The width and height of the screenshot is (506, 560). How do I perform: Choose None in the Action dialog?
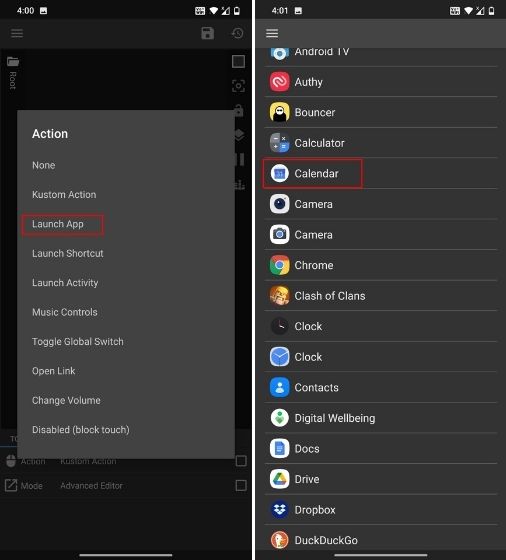(44, 165)
